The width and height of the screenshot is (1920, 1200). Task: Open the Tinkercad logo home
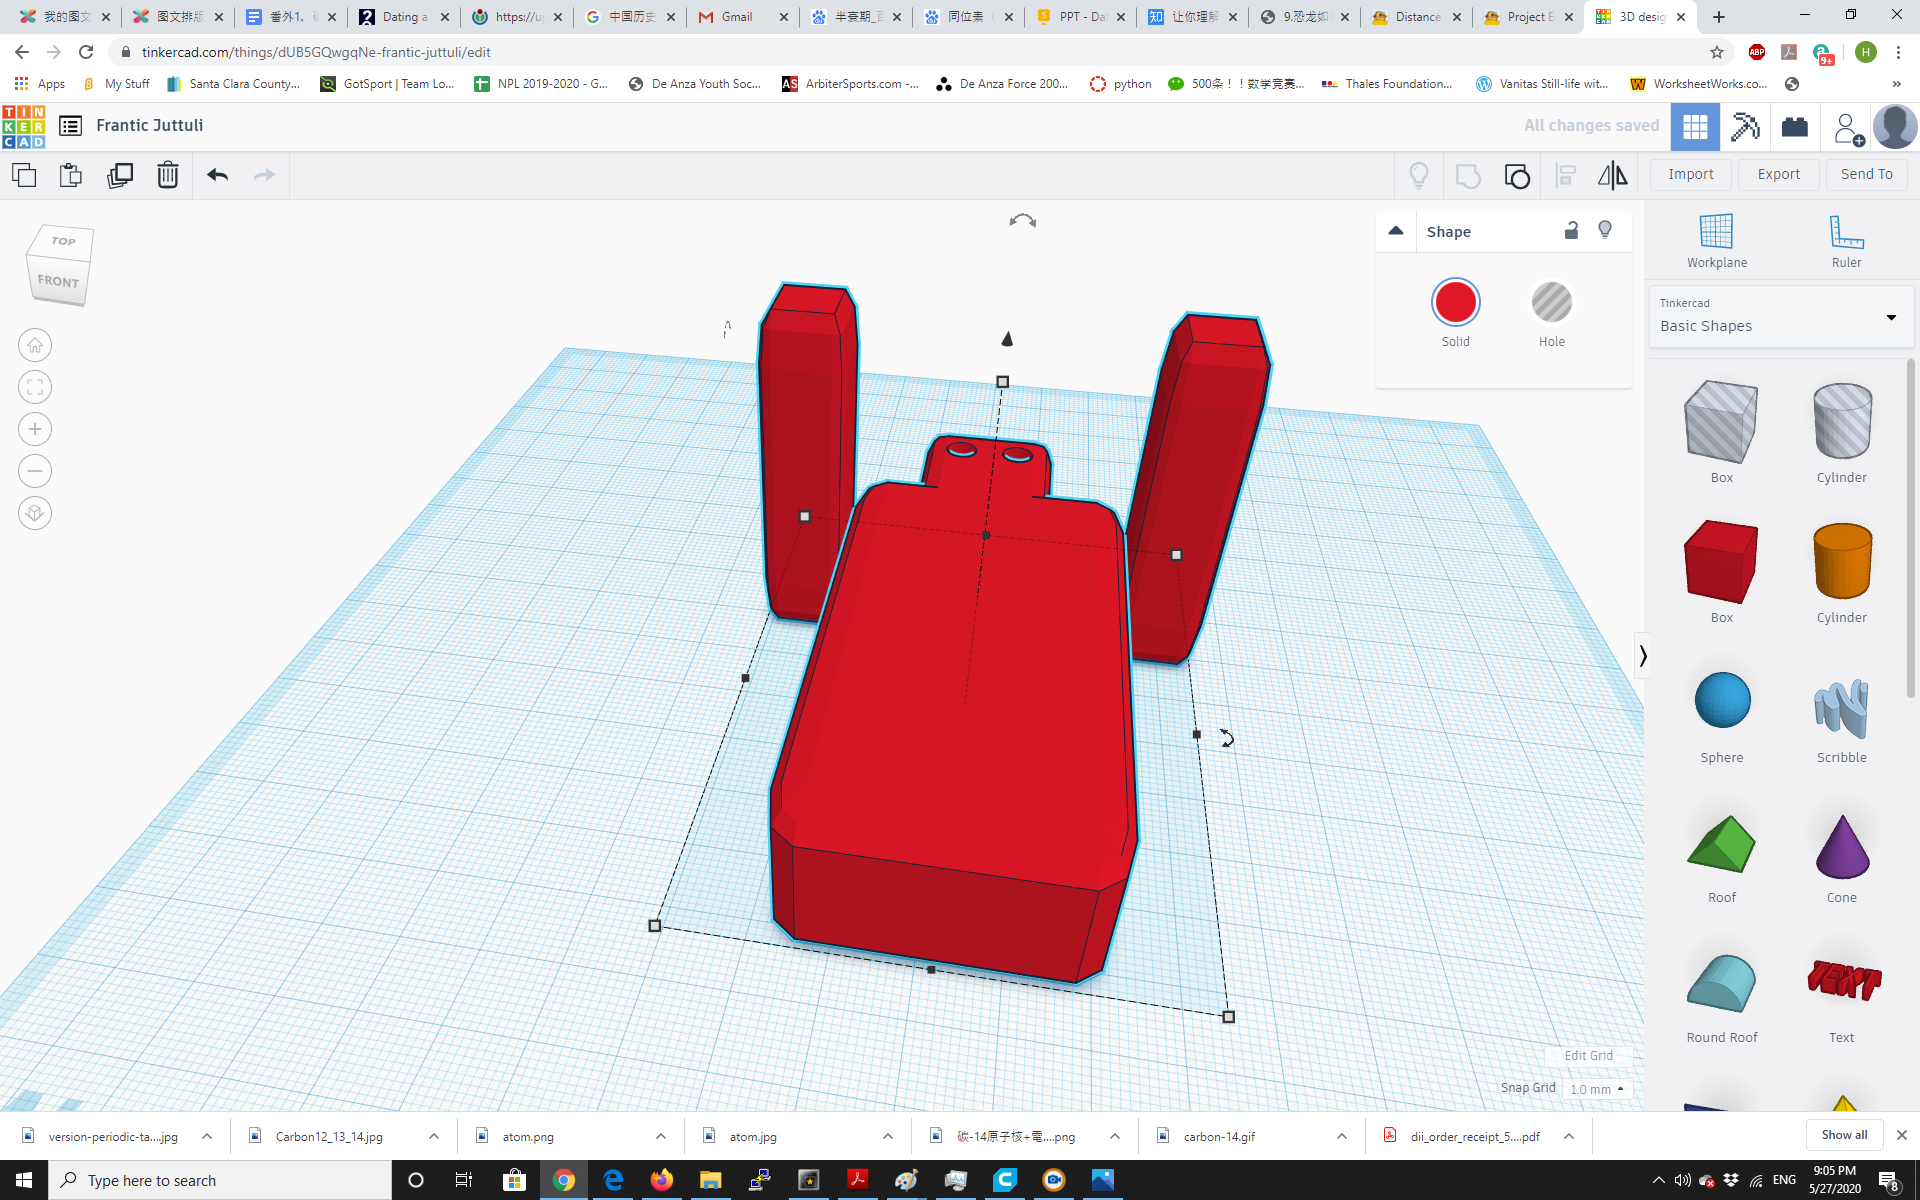[24, 126]
